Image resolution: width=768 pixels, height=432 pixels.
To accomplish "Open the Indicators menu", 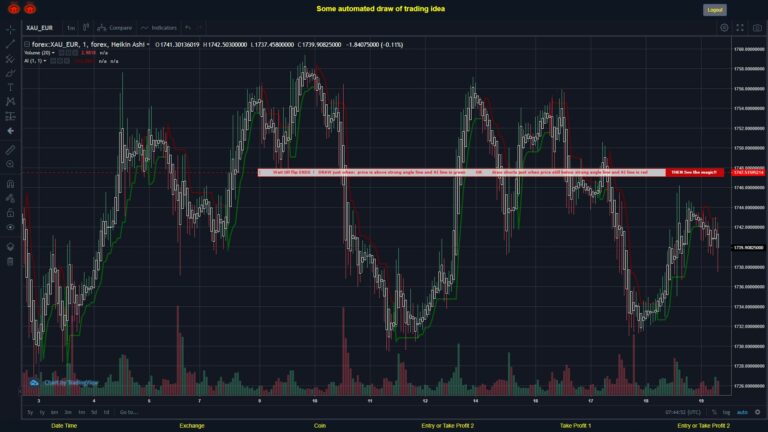I will pyautogui.click(x=159, y=28).
